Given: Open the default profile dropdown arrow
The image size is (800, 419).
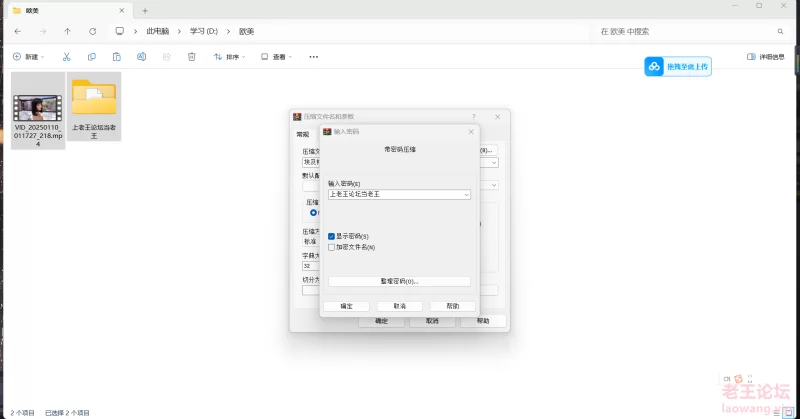Looking at the screenshot, I should (494, 185).
